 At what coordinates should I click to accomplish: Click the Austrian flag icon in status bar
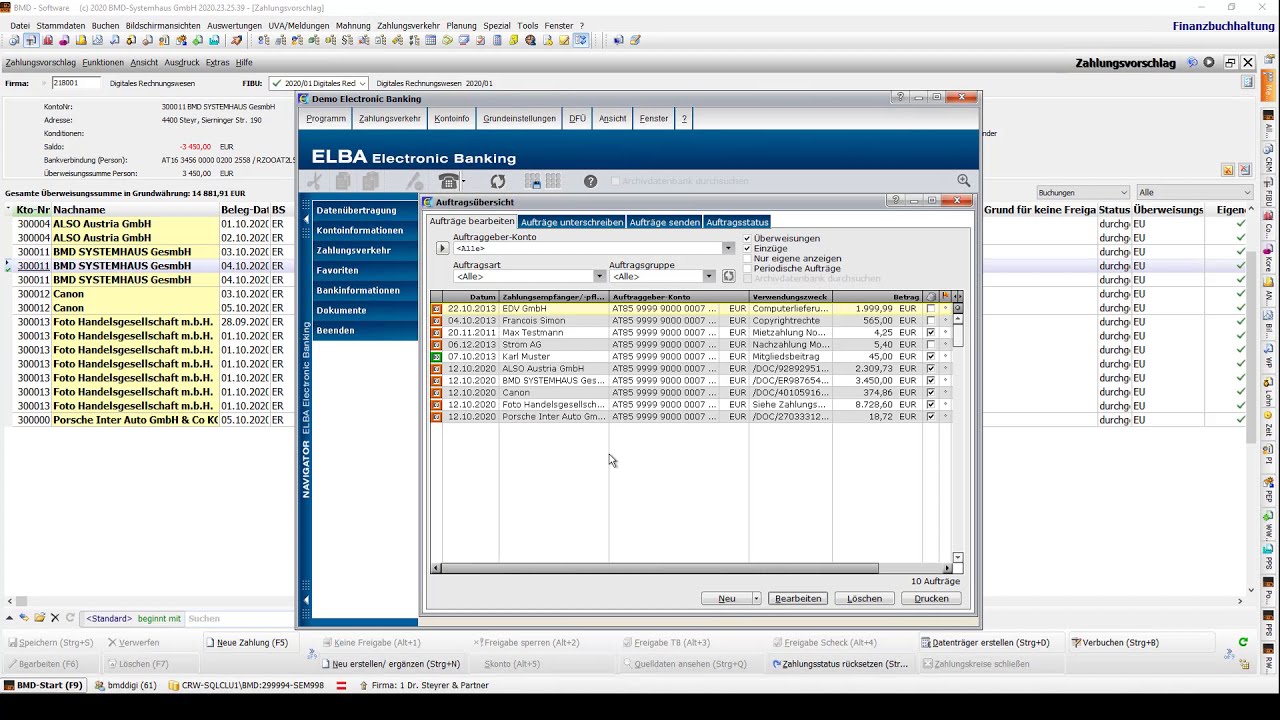click(x=341, y=686)
